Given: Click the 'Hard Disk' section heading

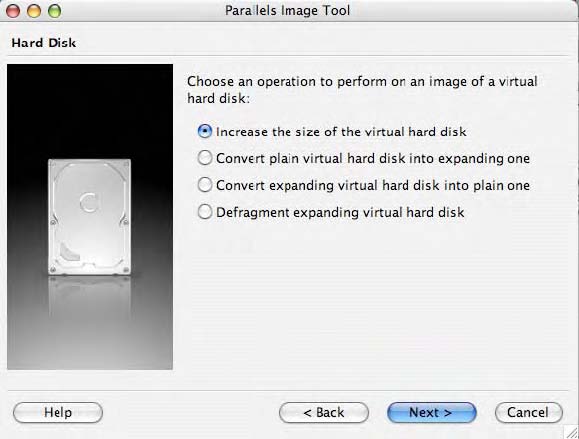Looking at the screenshot, I should (x=44, y=43).
